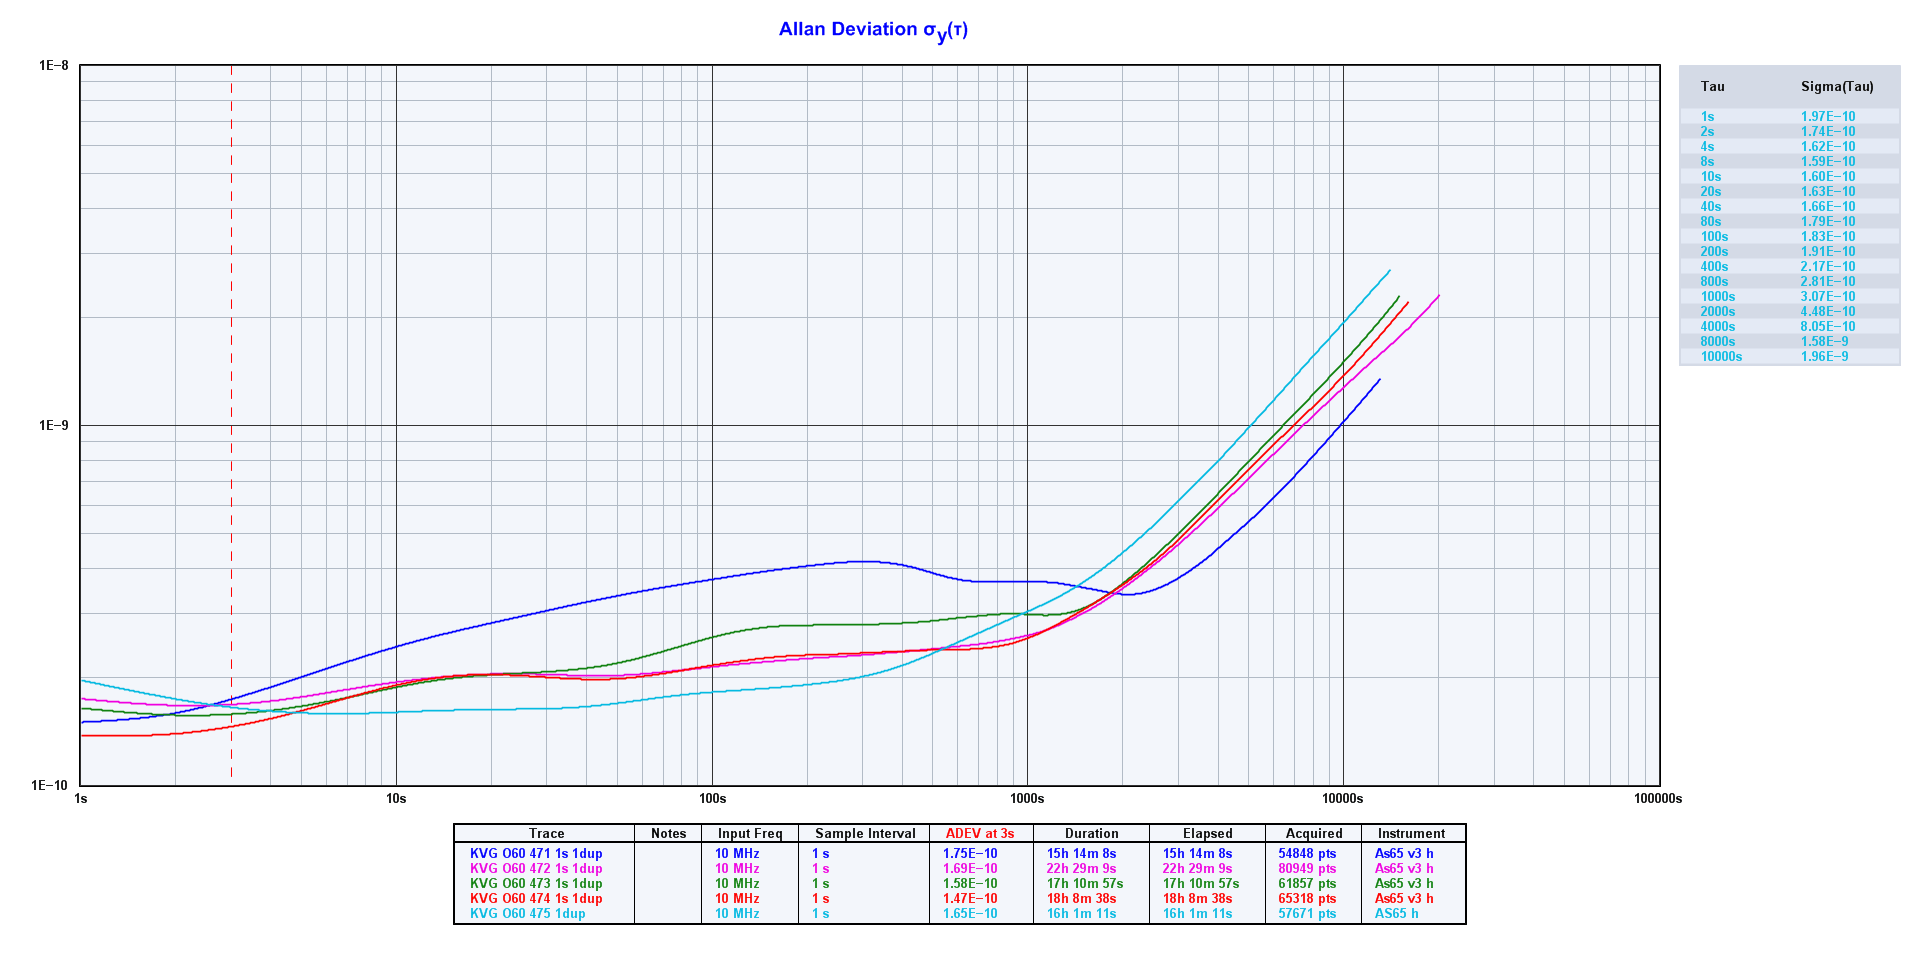Click acquired count 54848 pts
This screenshot has width=1920, height=962.
pyautogui.click(x=1307, y=854)
